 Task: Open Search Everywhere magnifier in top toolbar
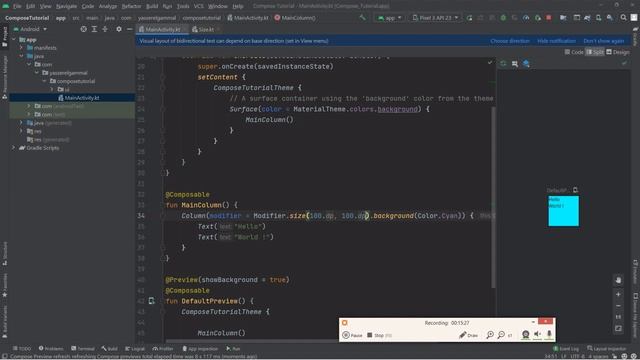coord(623,18)
